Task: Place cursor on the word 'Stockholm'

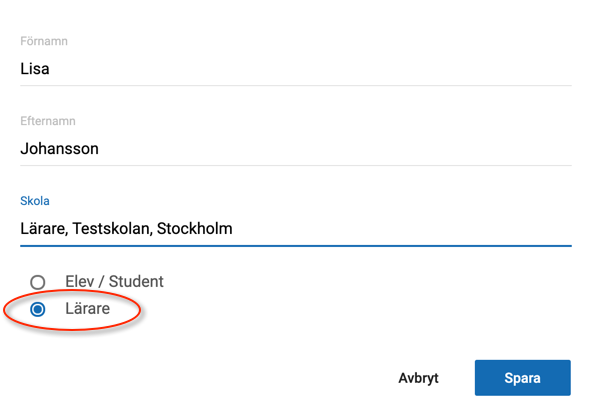Action: 194,229
